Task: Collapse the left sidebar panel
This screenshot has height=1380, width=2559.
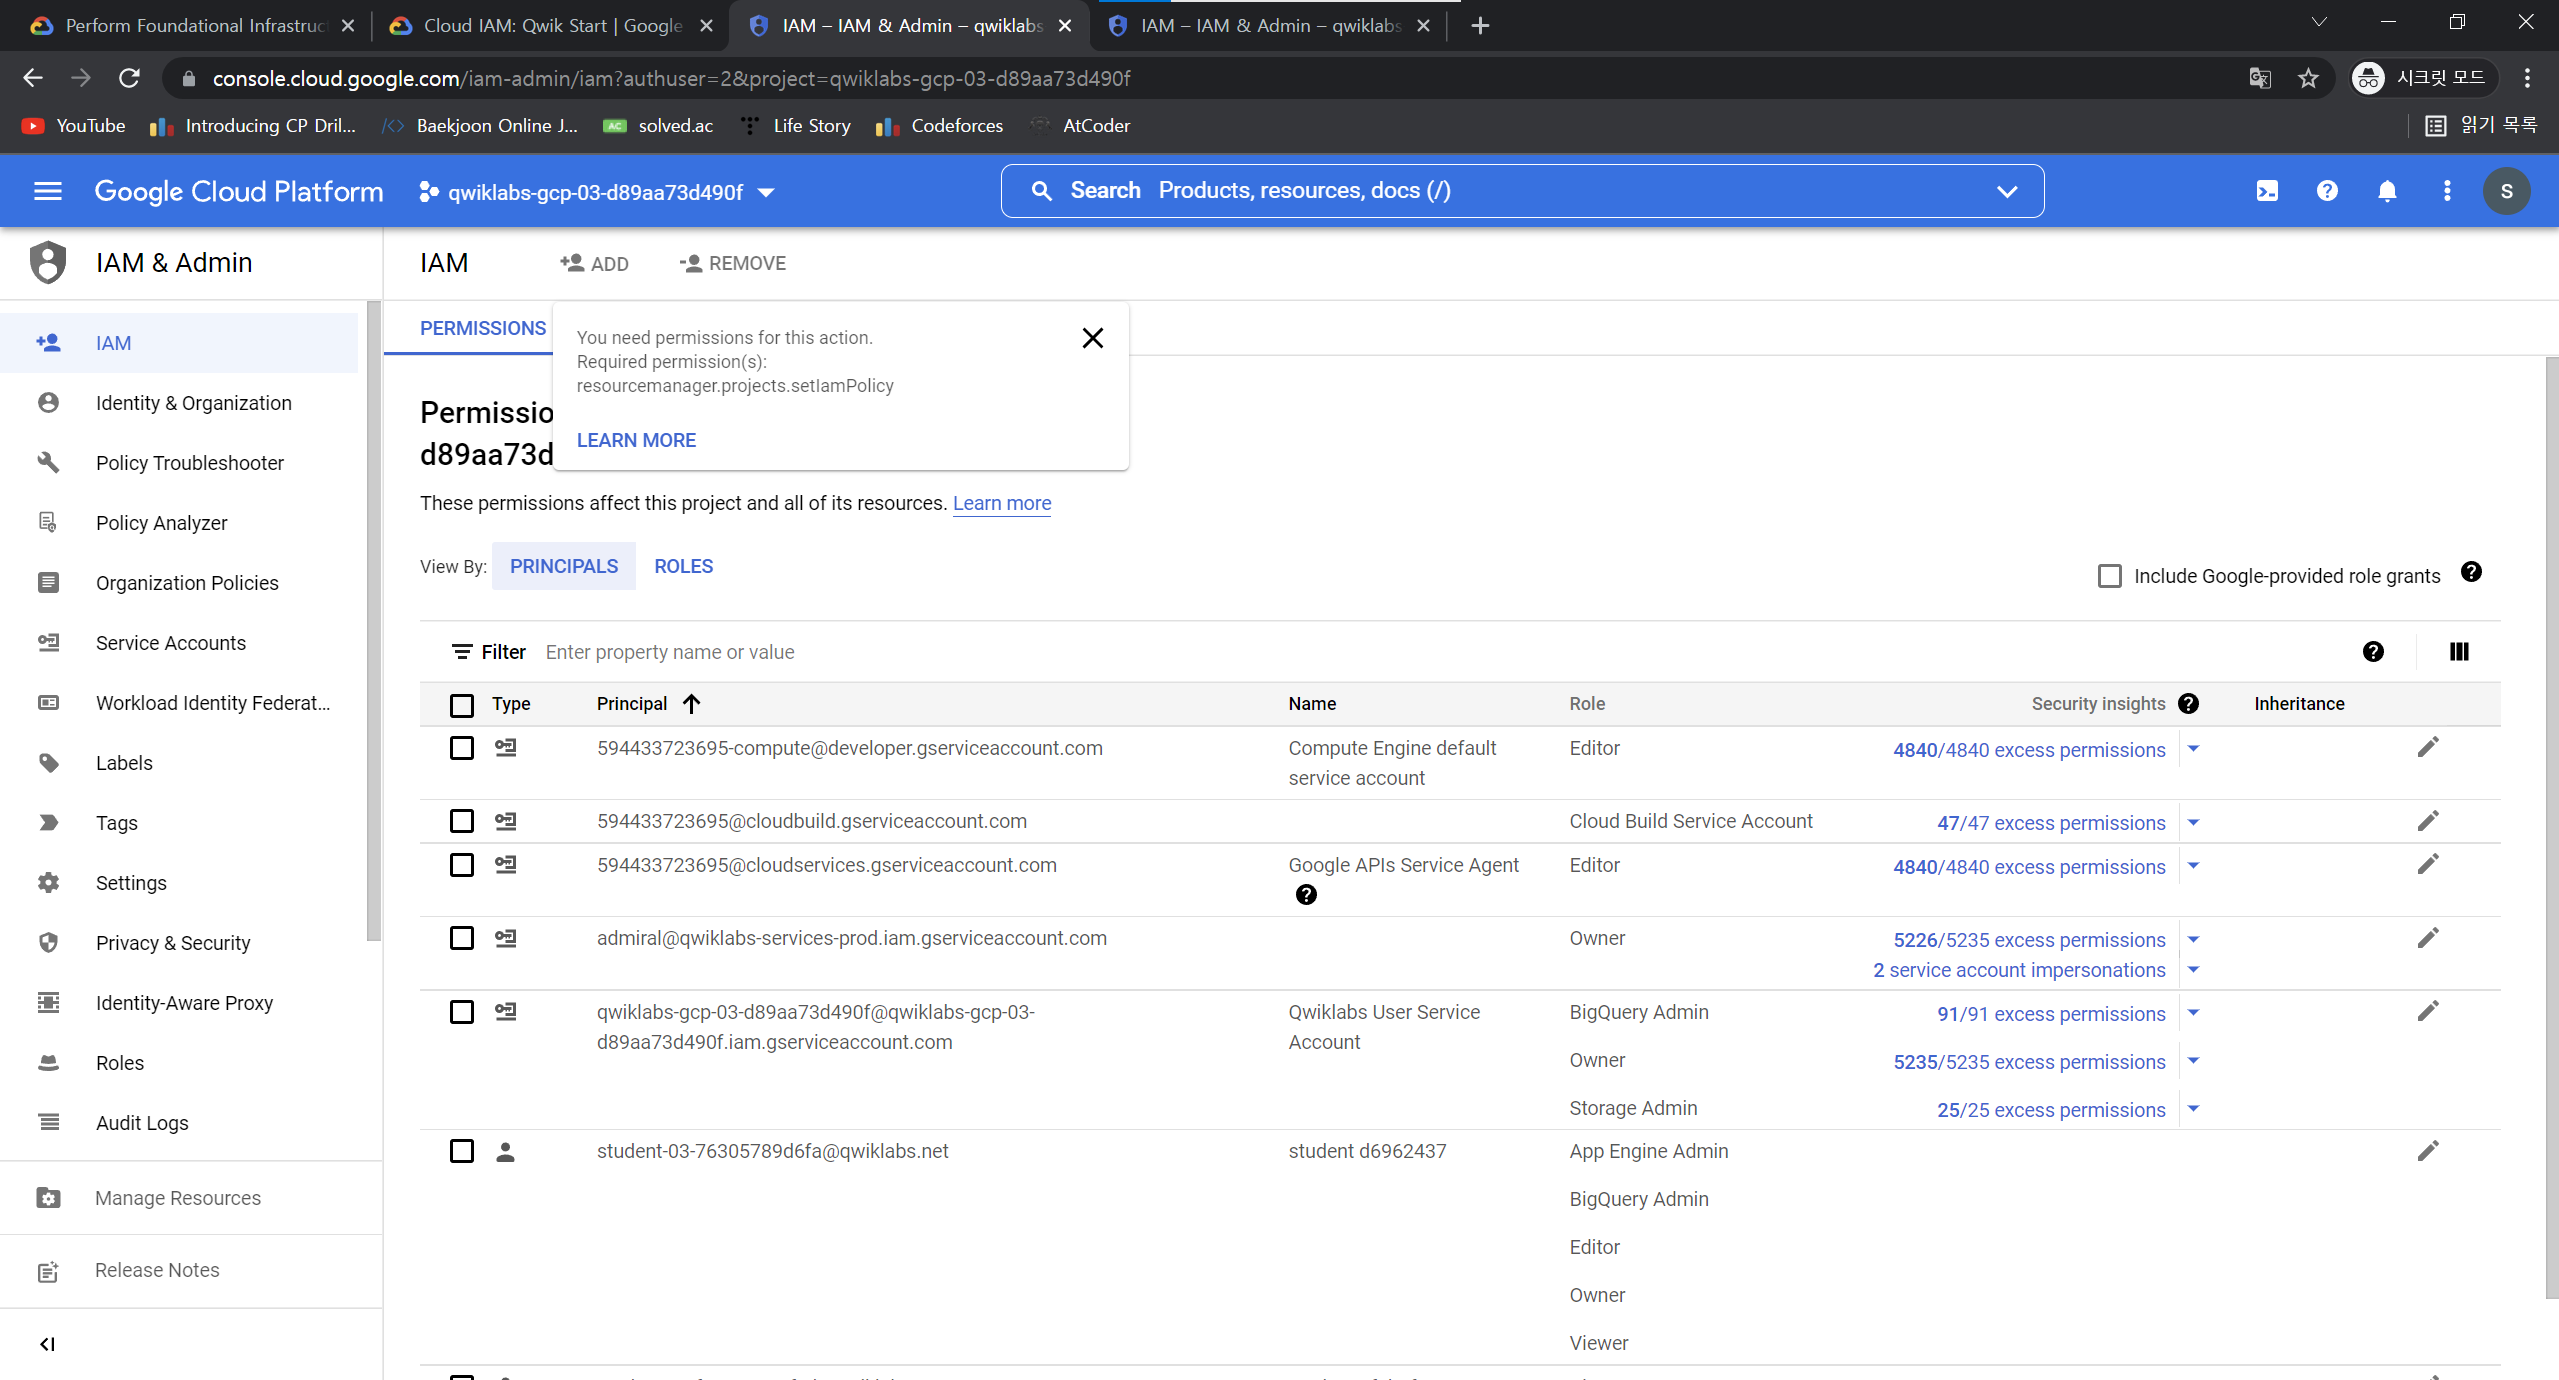Action: click(47, 1344)
